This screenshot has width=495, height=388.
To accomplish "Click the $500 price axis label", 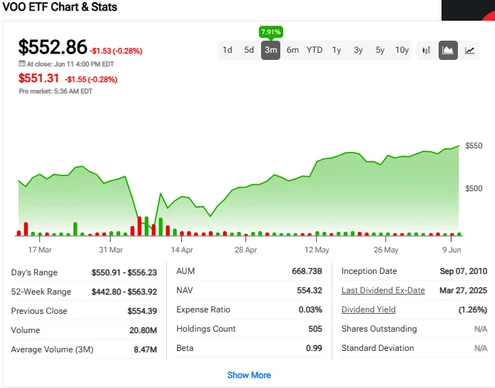I will [474, 188].
